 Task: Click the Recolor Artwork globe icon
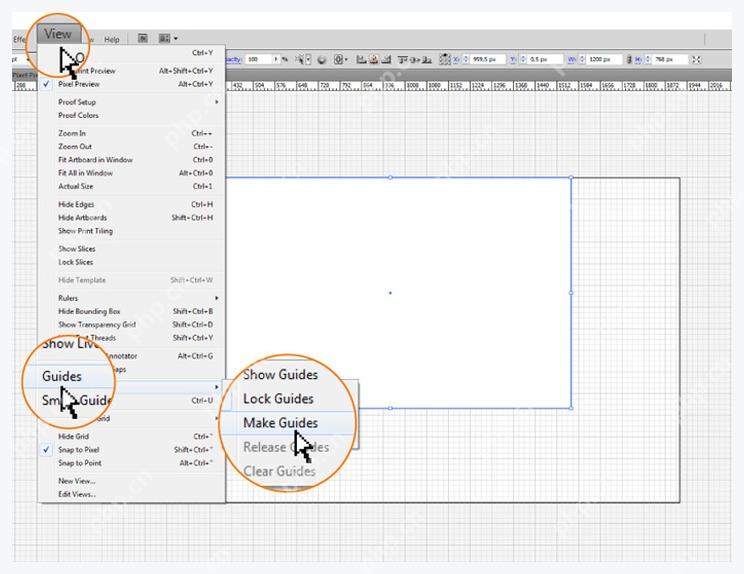click(321, 60)
